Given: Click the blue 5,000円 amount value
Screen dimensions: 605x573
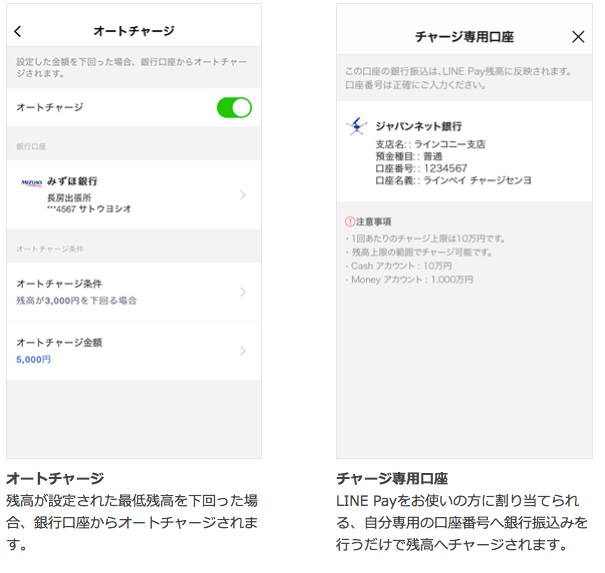Looking at the screenshot, I should [34, 359].
